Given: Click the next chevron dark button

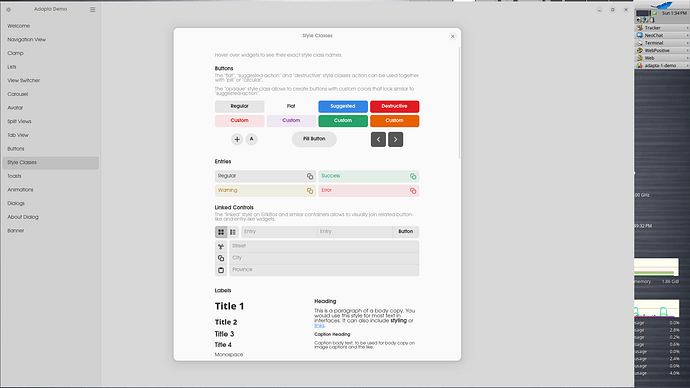Looking at the screenshot, I should [x=396, y=139].
